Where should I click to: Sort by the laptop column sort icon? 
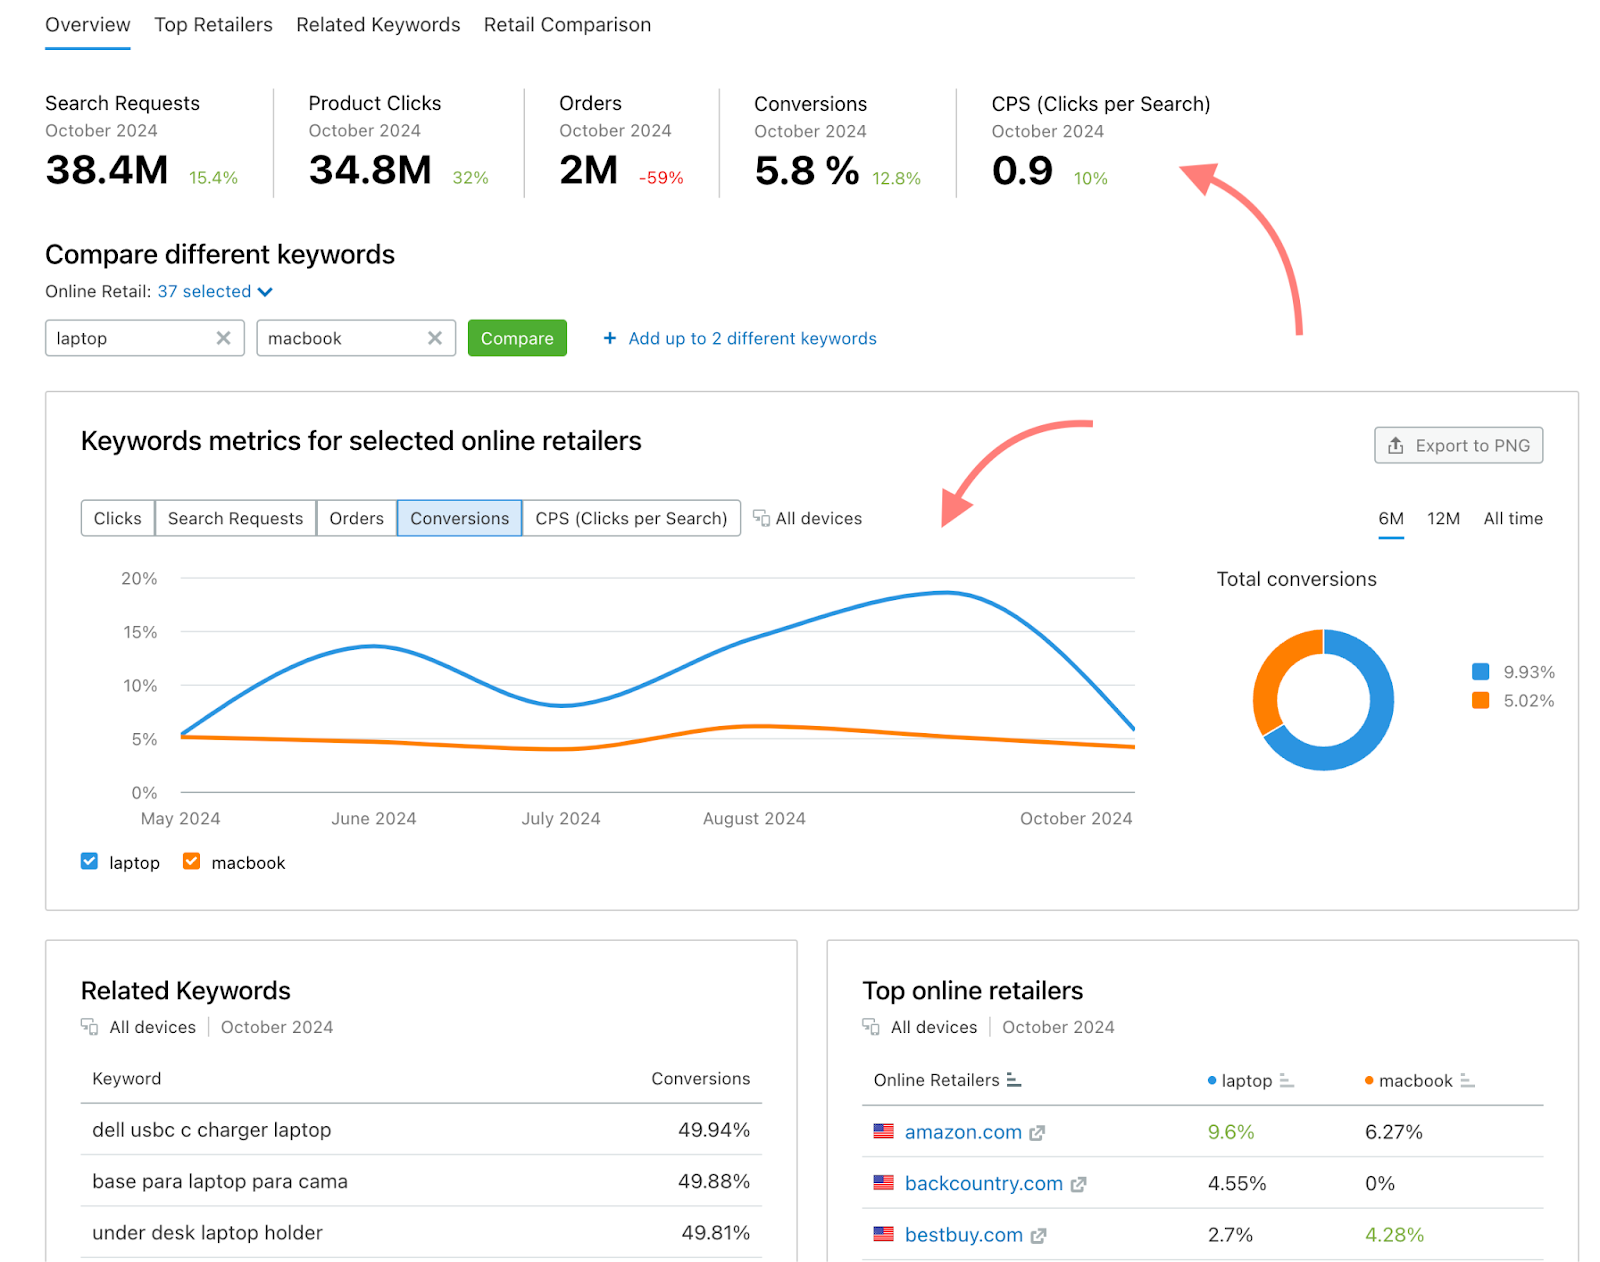(1286, 1081)
